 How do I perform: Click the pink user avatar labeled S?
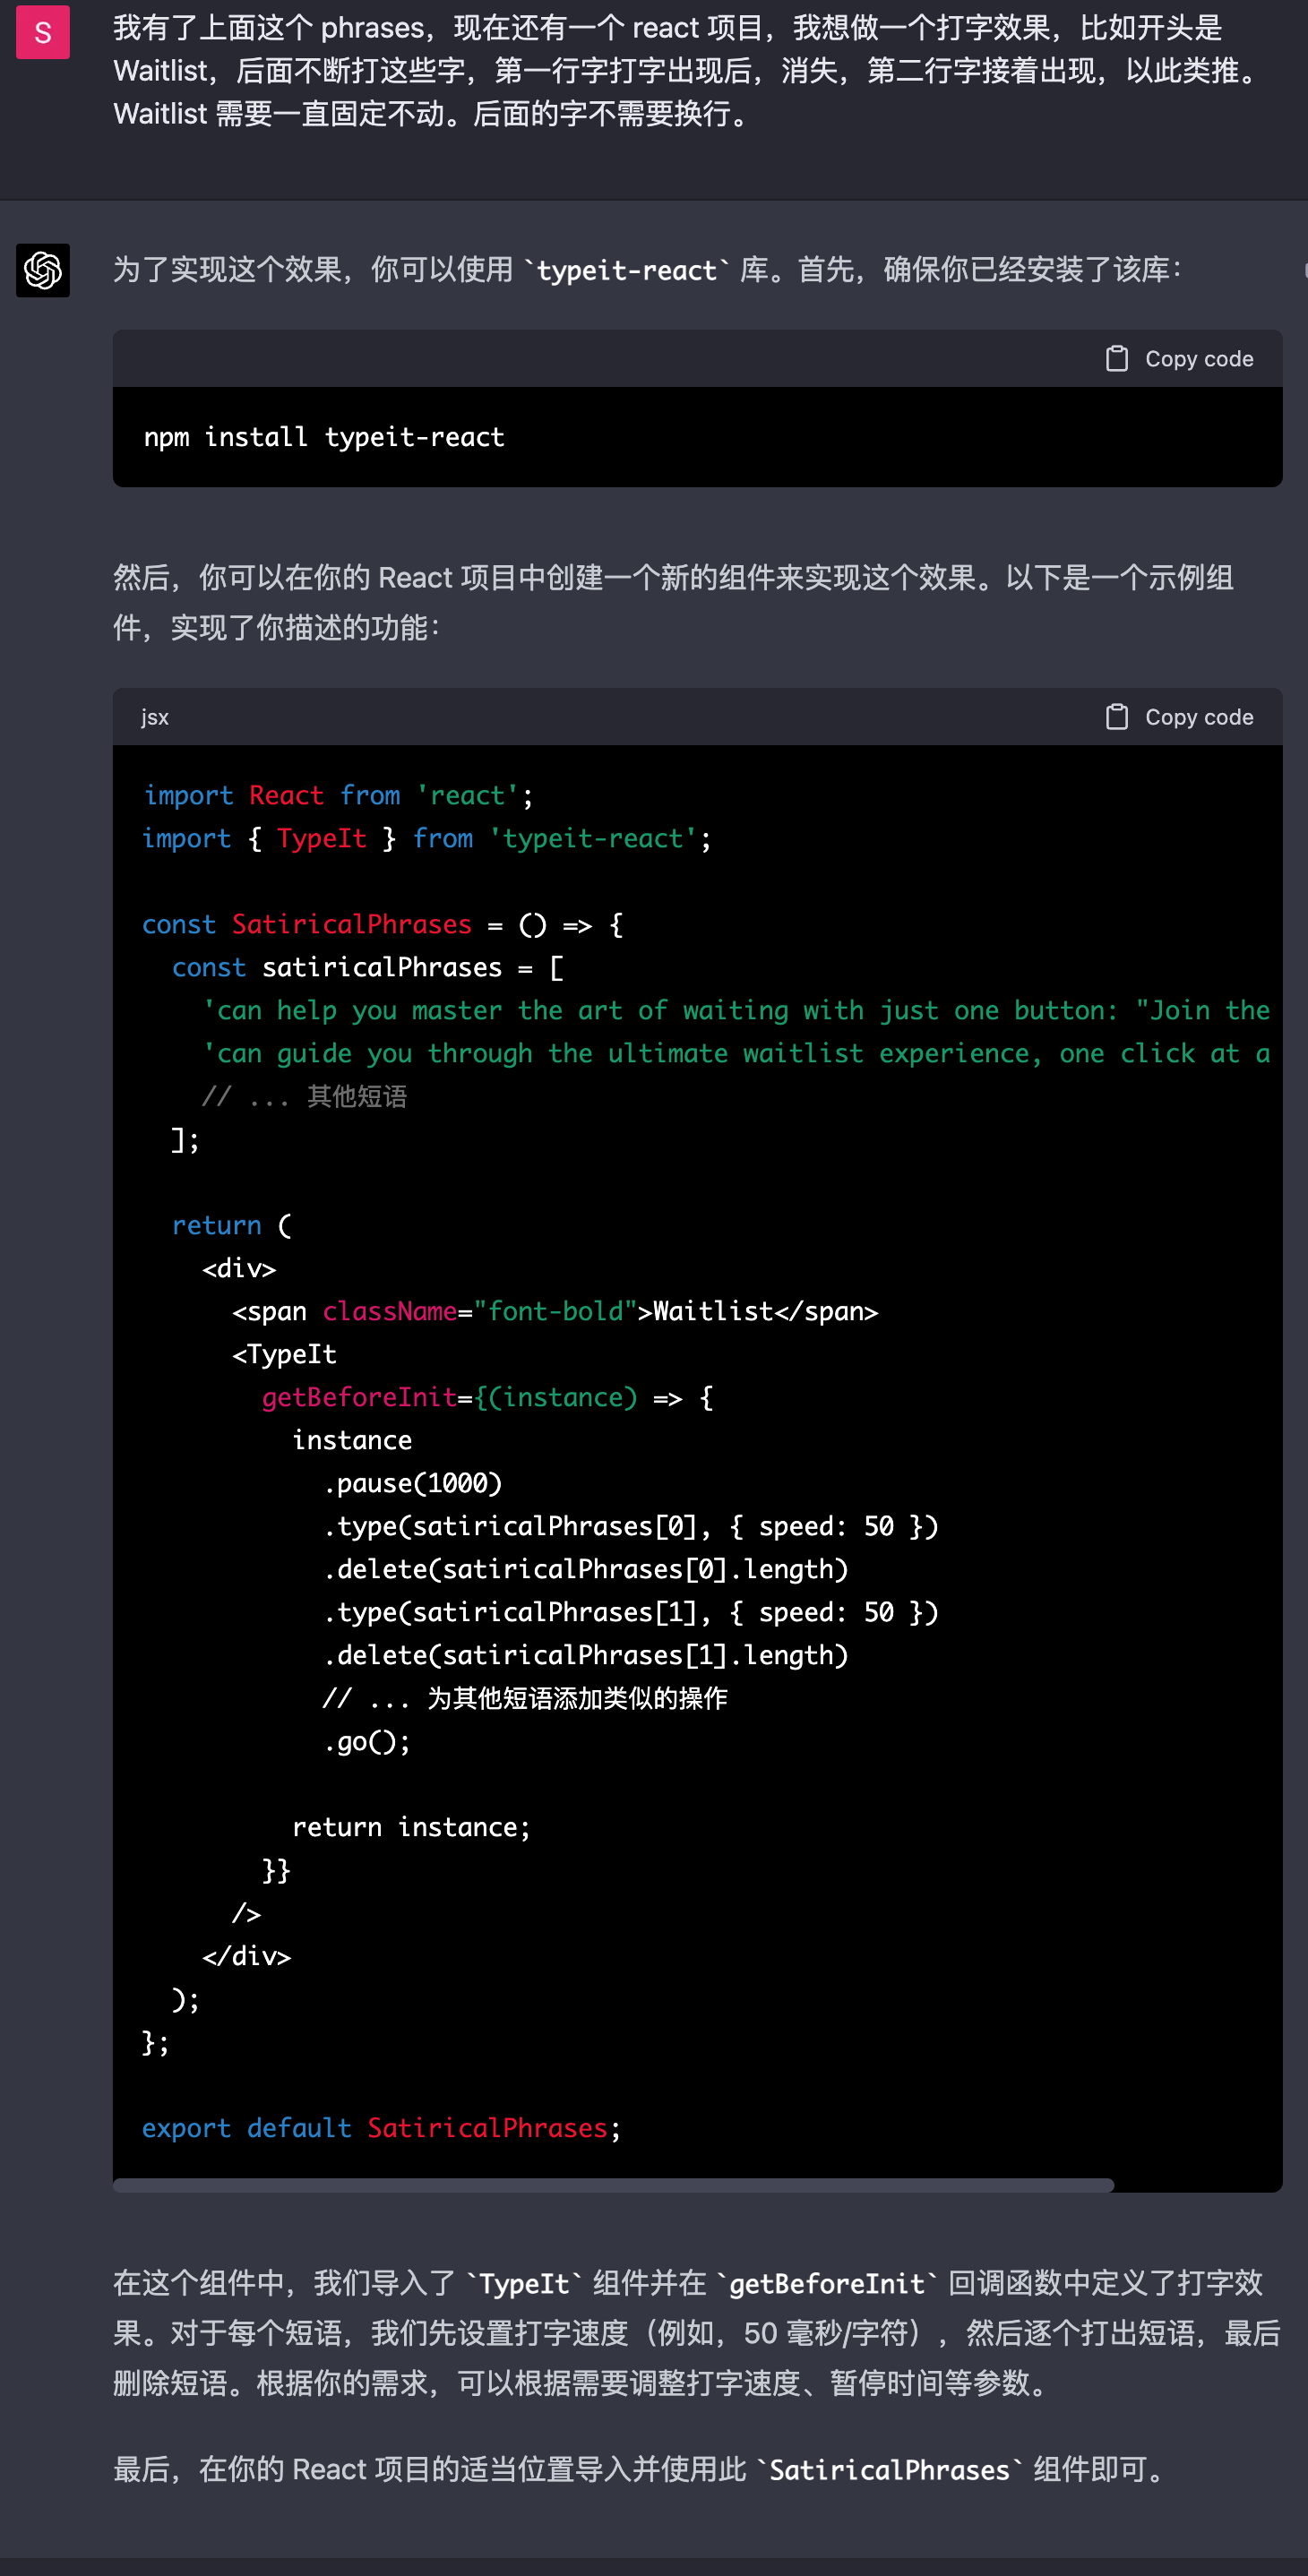point(42,32)
